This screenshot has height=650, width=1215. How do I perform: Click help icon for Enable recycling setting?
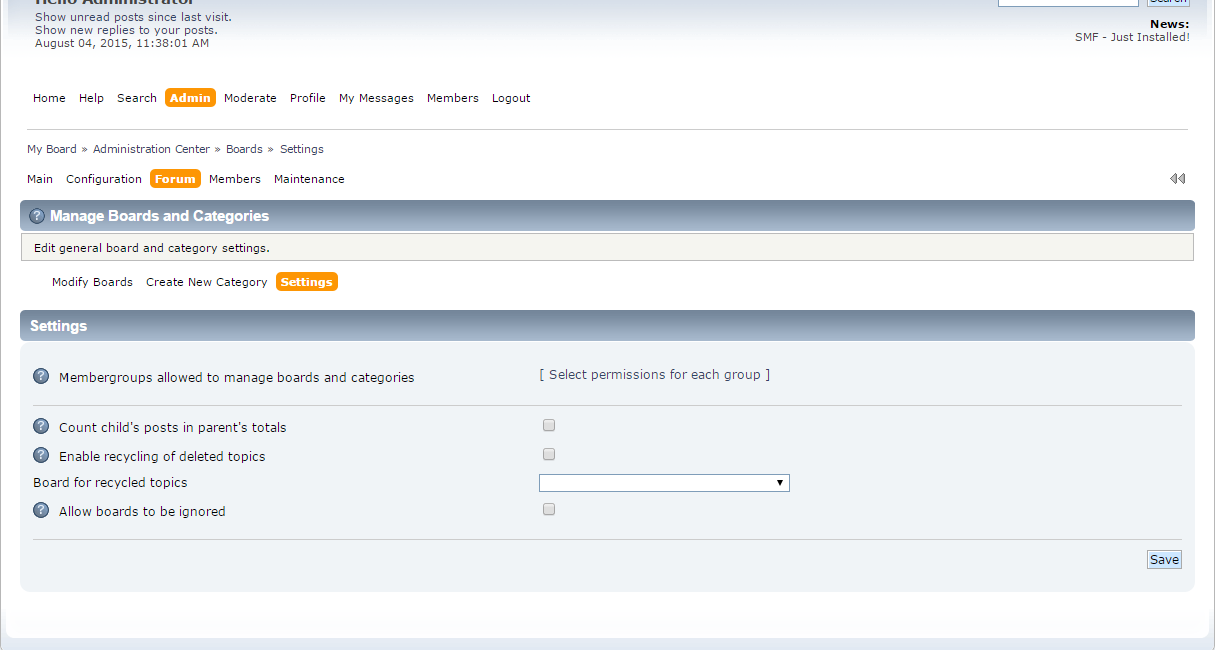[x=41, y=455]
